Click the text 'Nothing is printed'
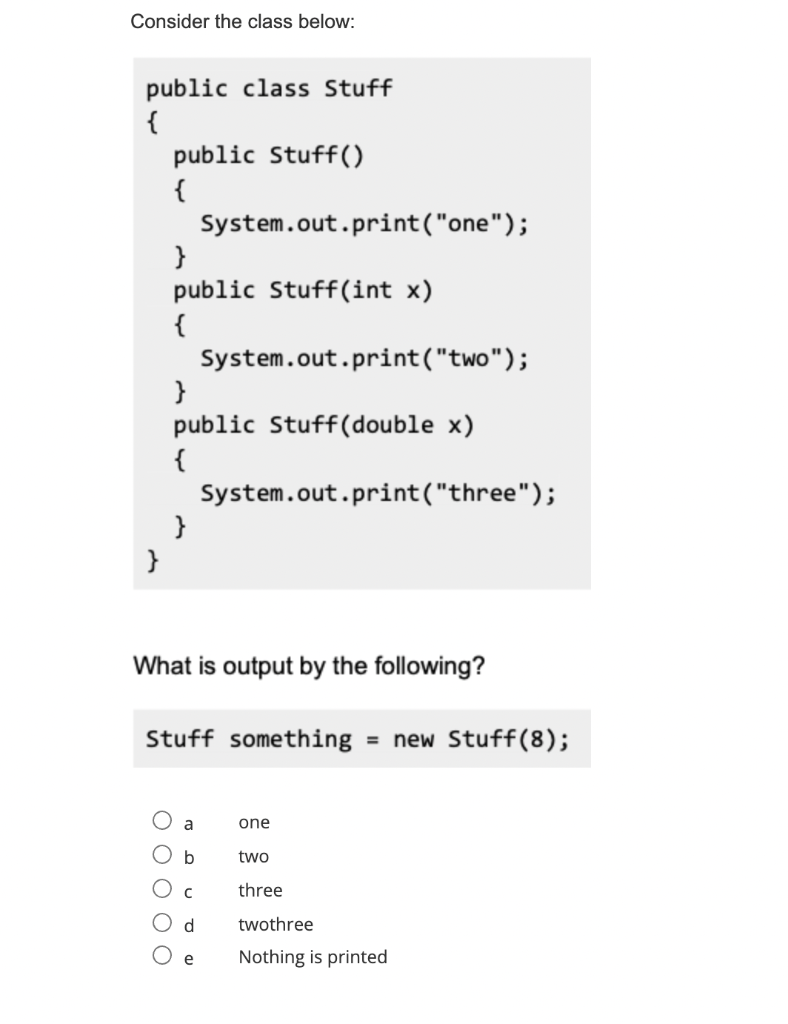The image size is (788, 1024). point(313,957)
